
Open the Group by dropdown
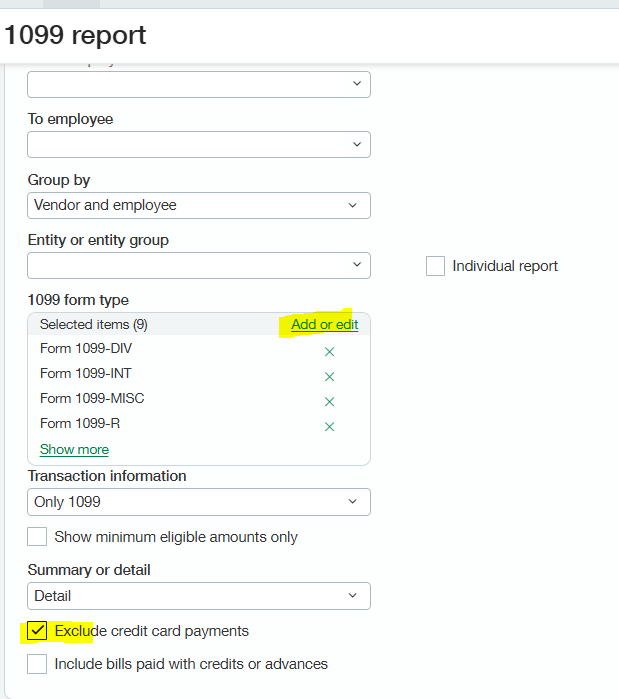pos(199,205)
